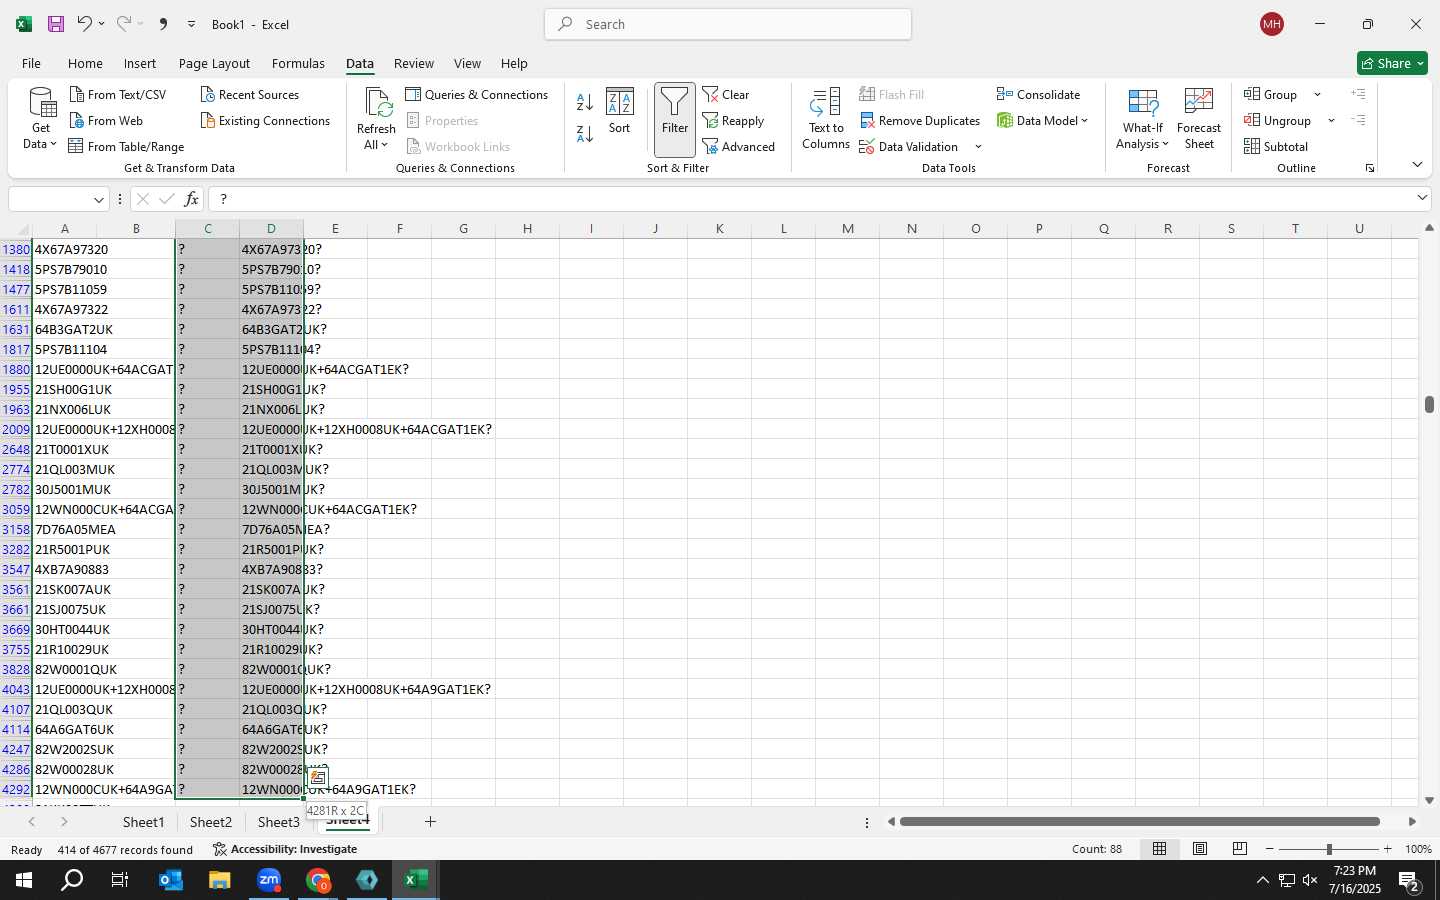
Task: Import data From Web
Action: click(x=106, y=120)
